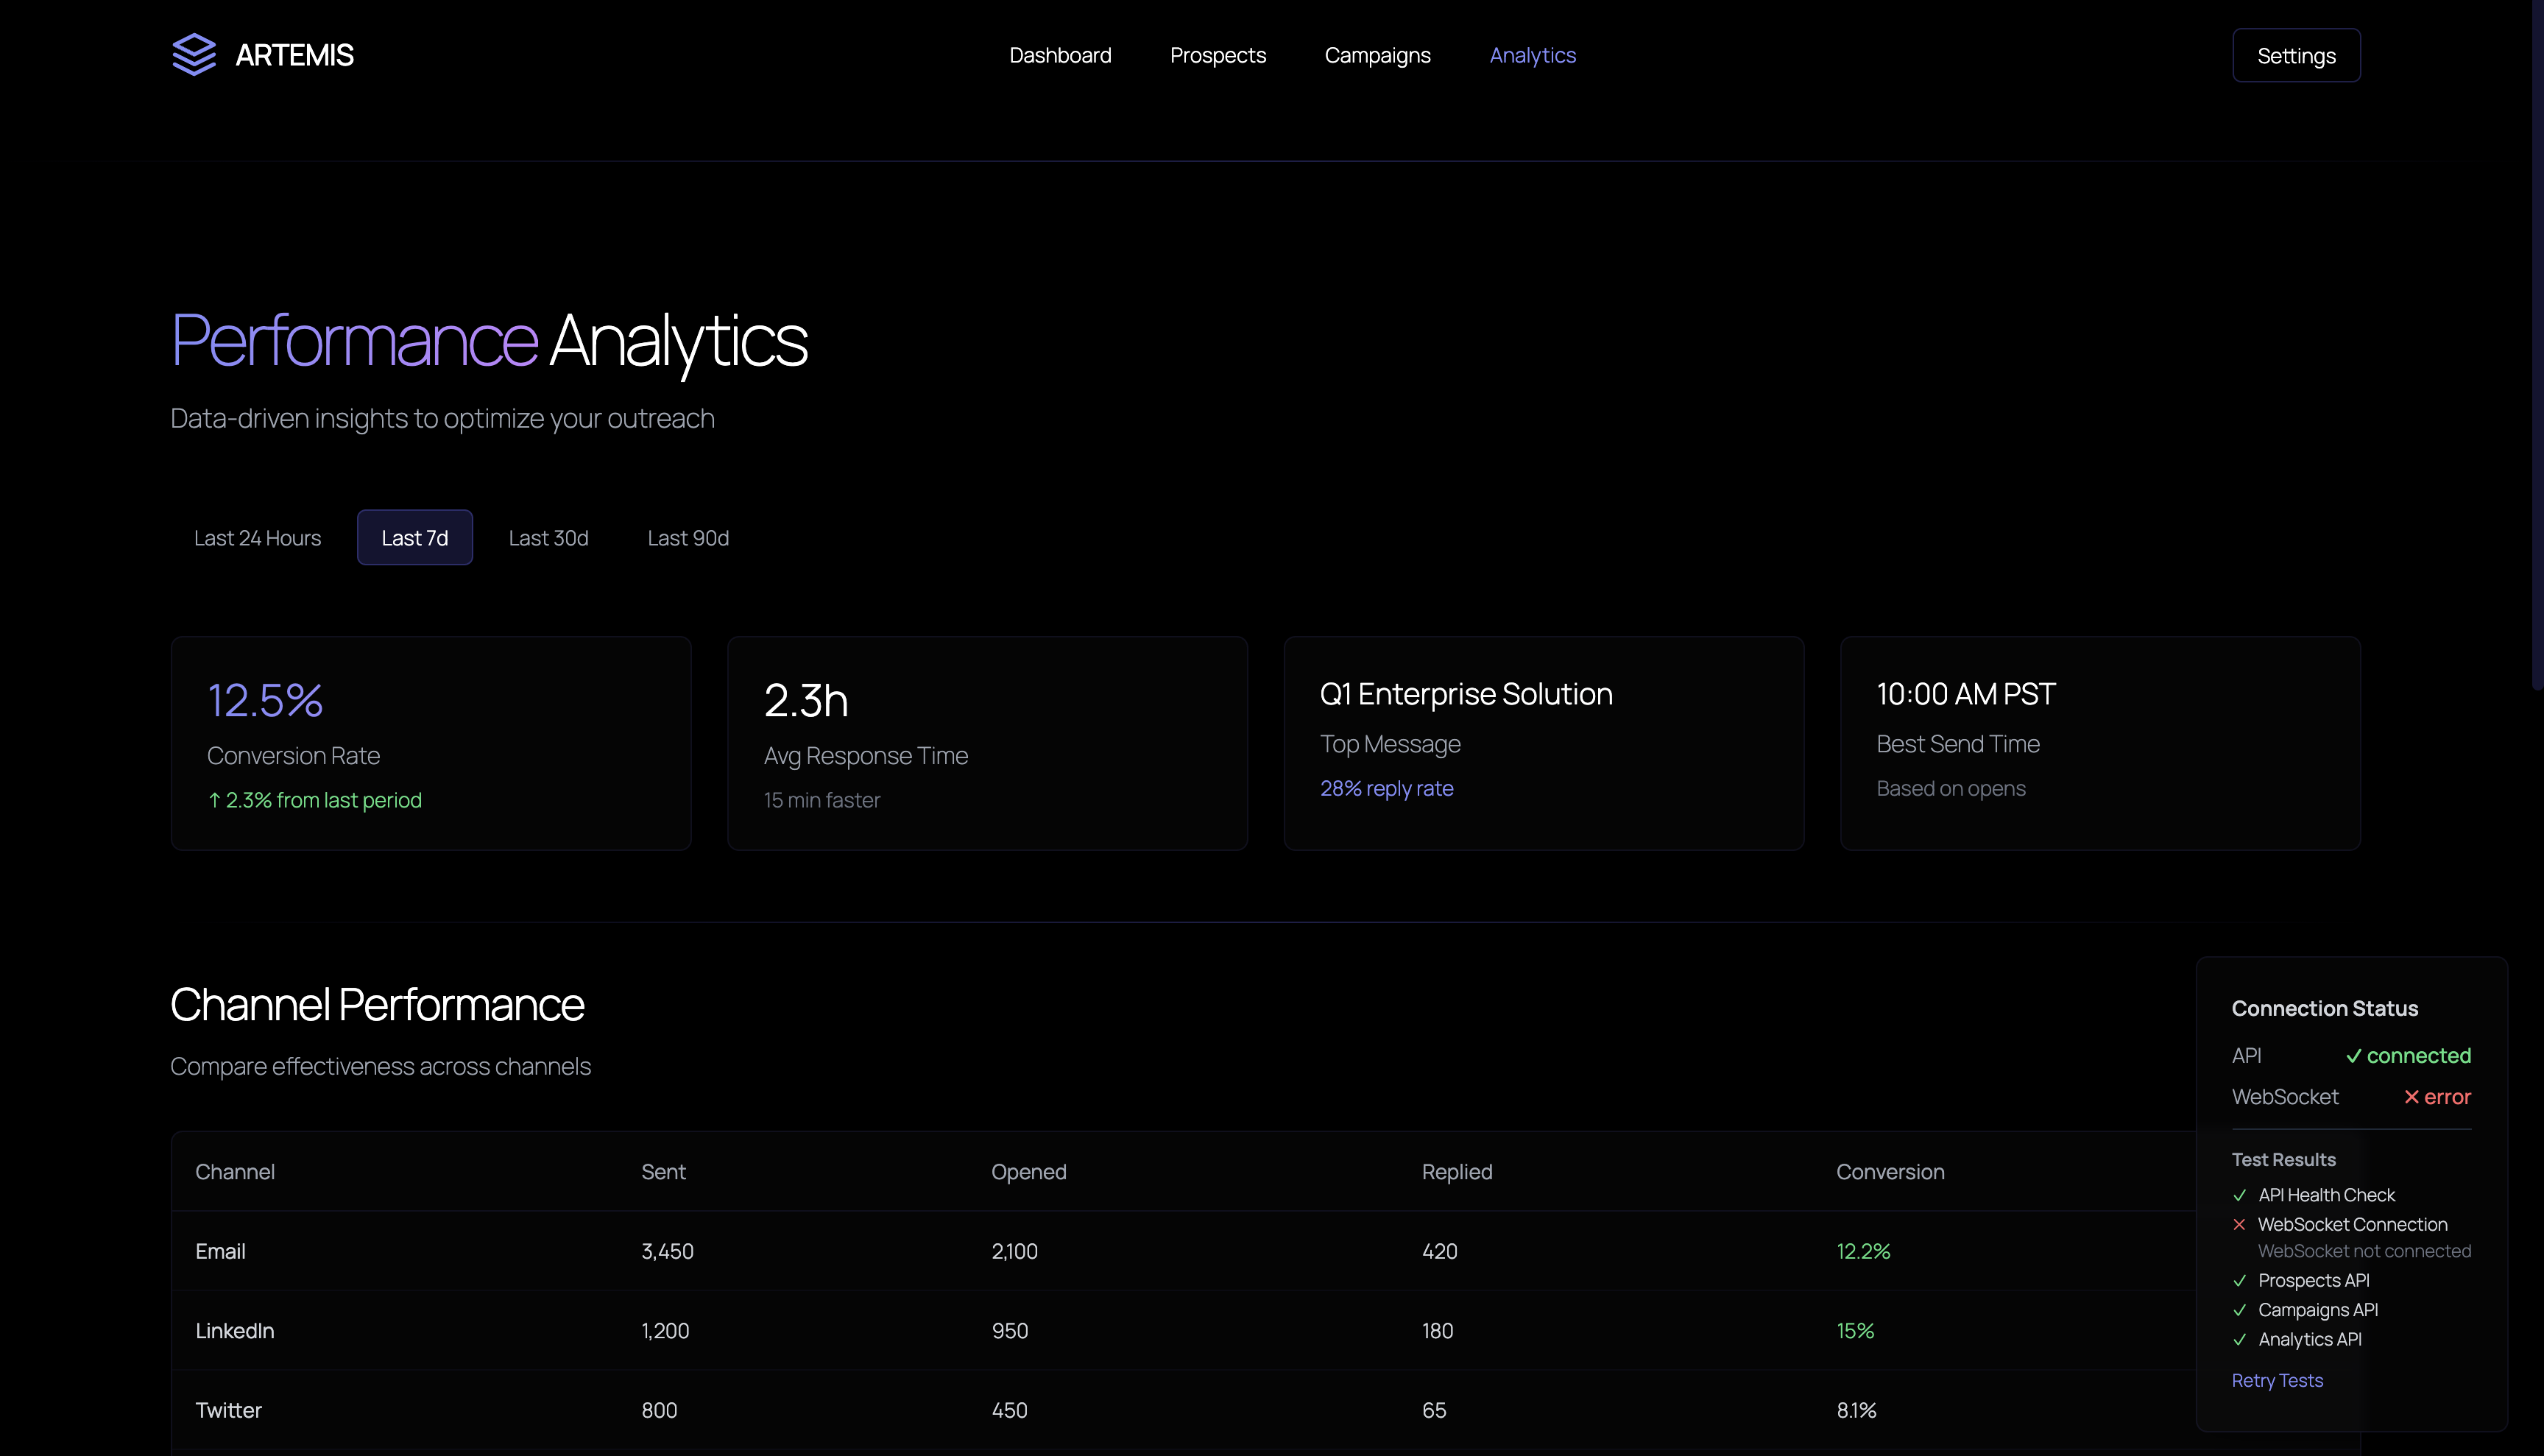Click the Retry Tests link
This screenshot has width=2544, height=1456.
coord(2276,1380)
